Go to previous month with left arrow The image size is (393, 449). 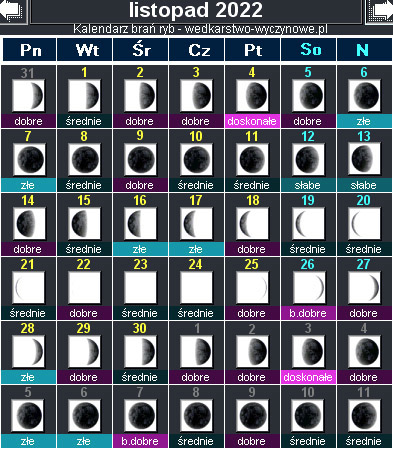[13, 11]
